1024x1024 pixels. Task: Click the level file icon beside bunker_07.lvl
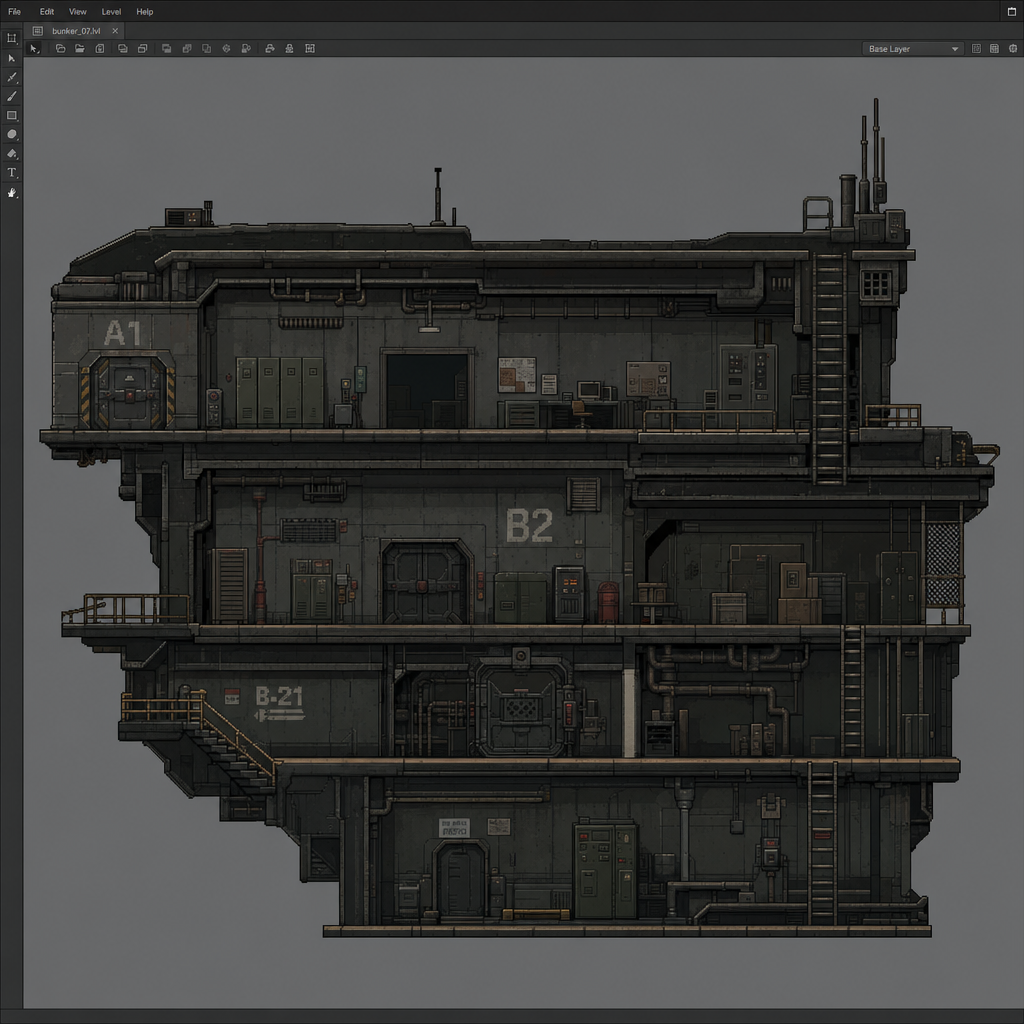pyautogui.click(x=38, y=31)
